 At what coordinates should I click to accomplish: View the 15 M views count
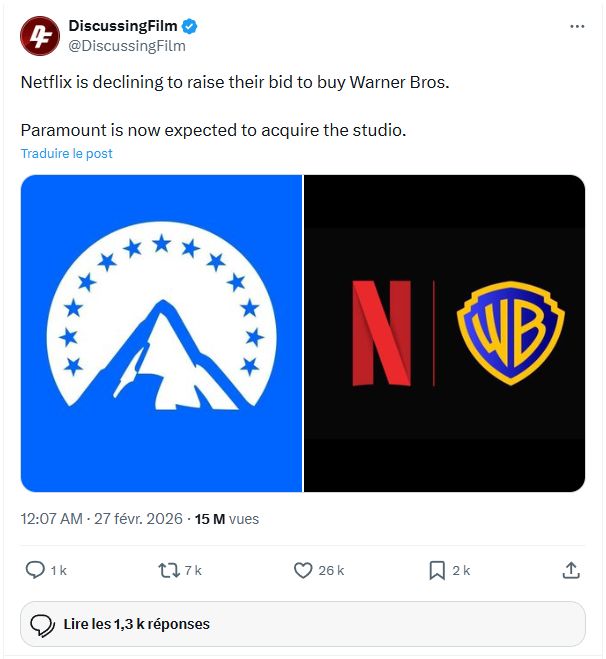[227, 519]
